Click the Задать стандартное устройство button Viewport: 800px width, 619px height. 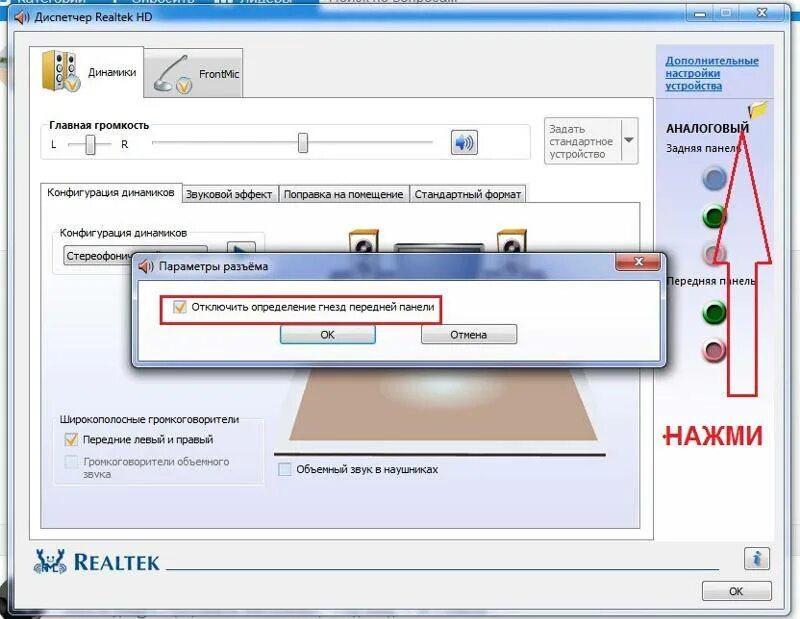pos(583,141)
